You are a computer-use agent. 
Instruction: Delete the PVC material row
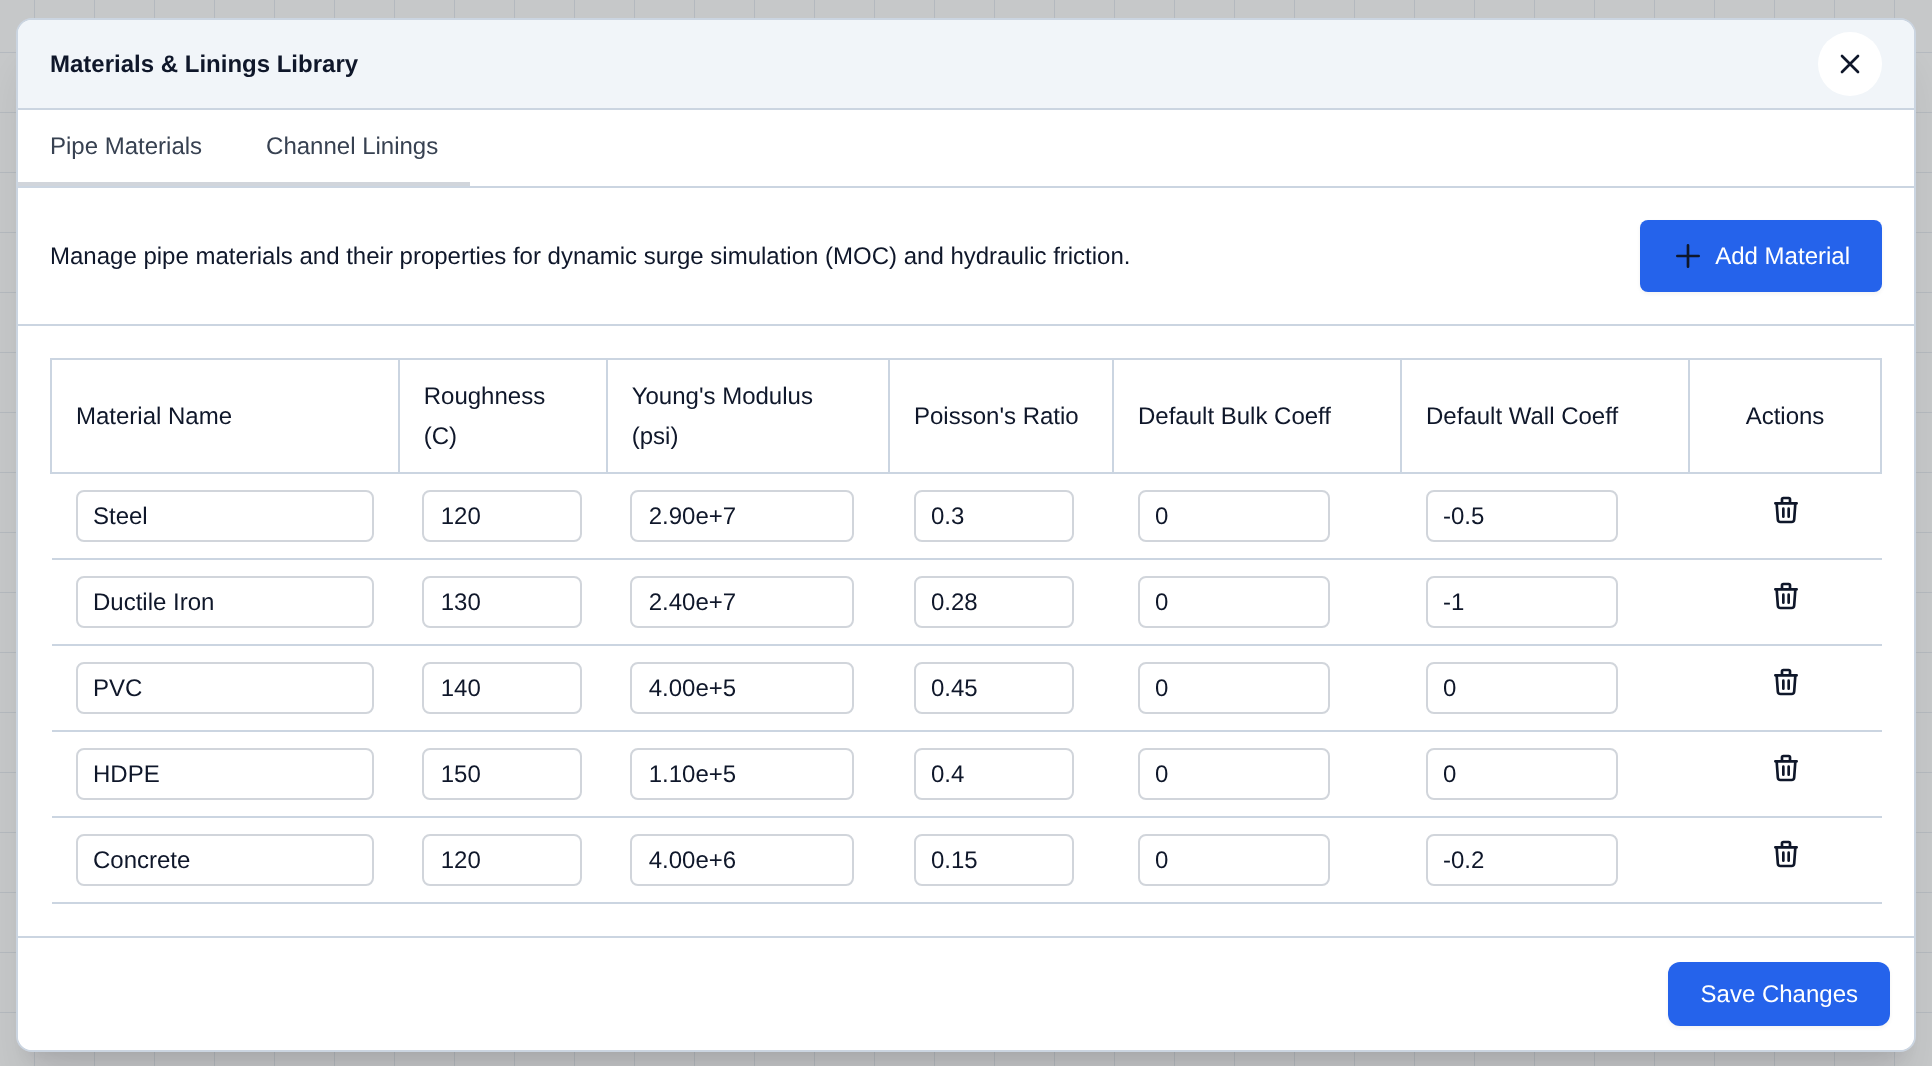1785,682
